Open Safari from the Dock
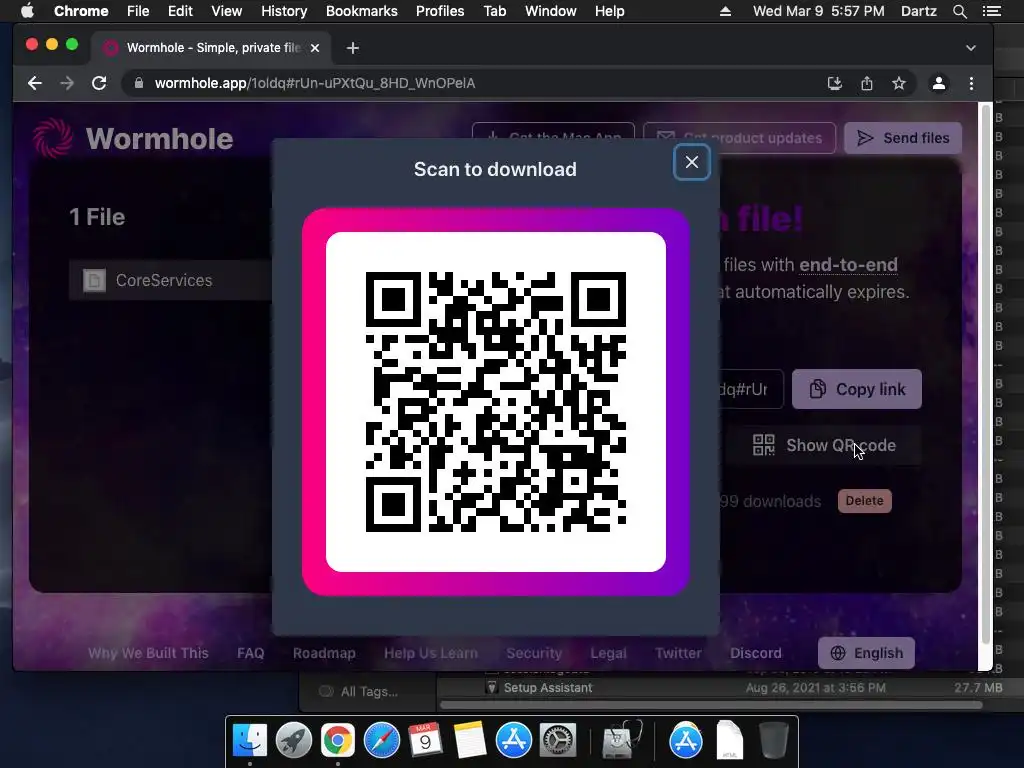 (x=381, y=741)
